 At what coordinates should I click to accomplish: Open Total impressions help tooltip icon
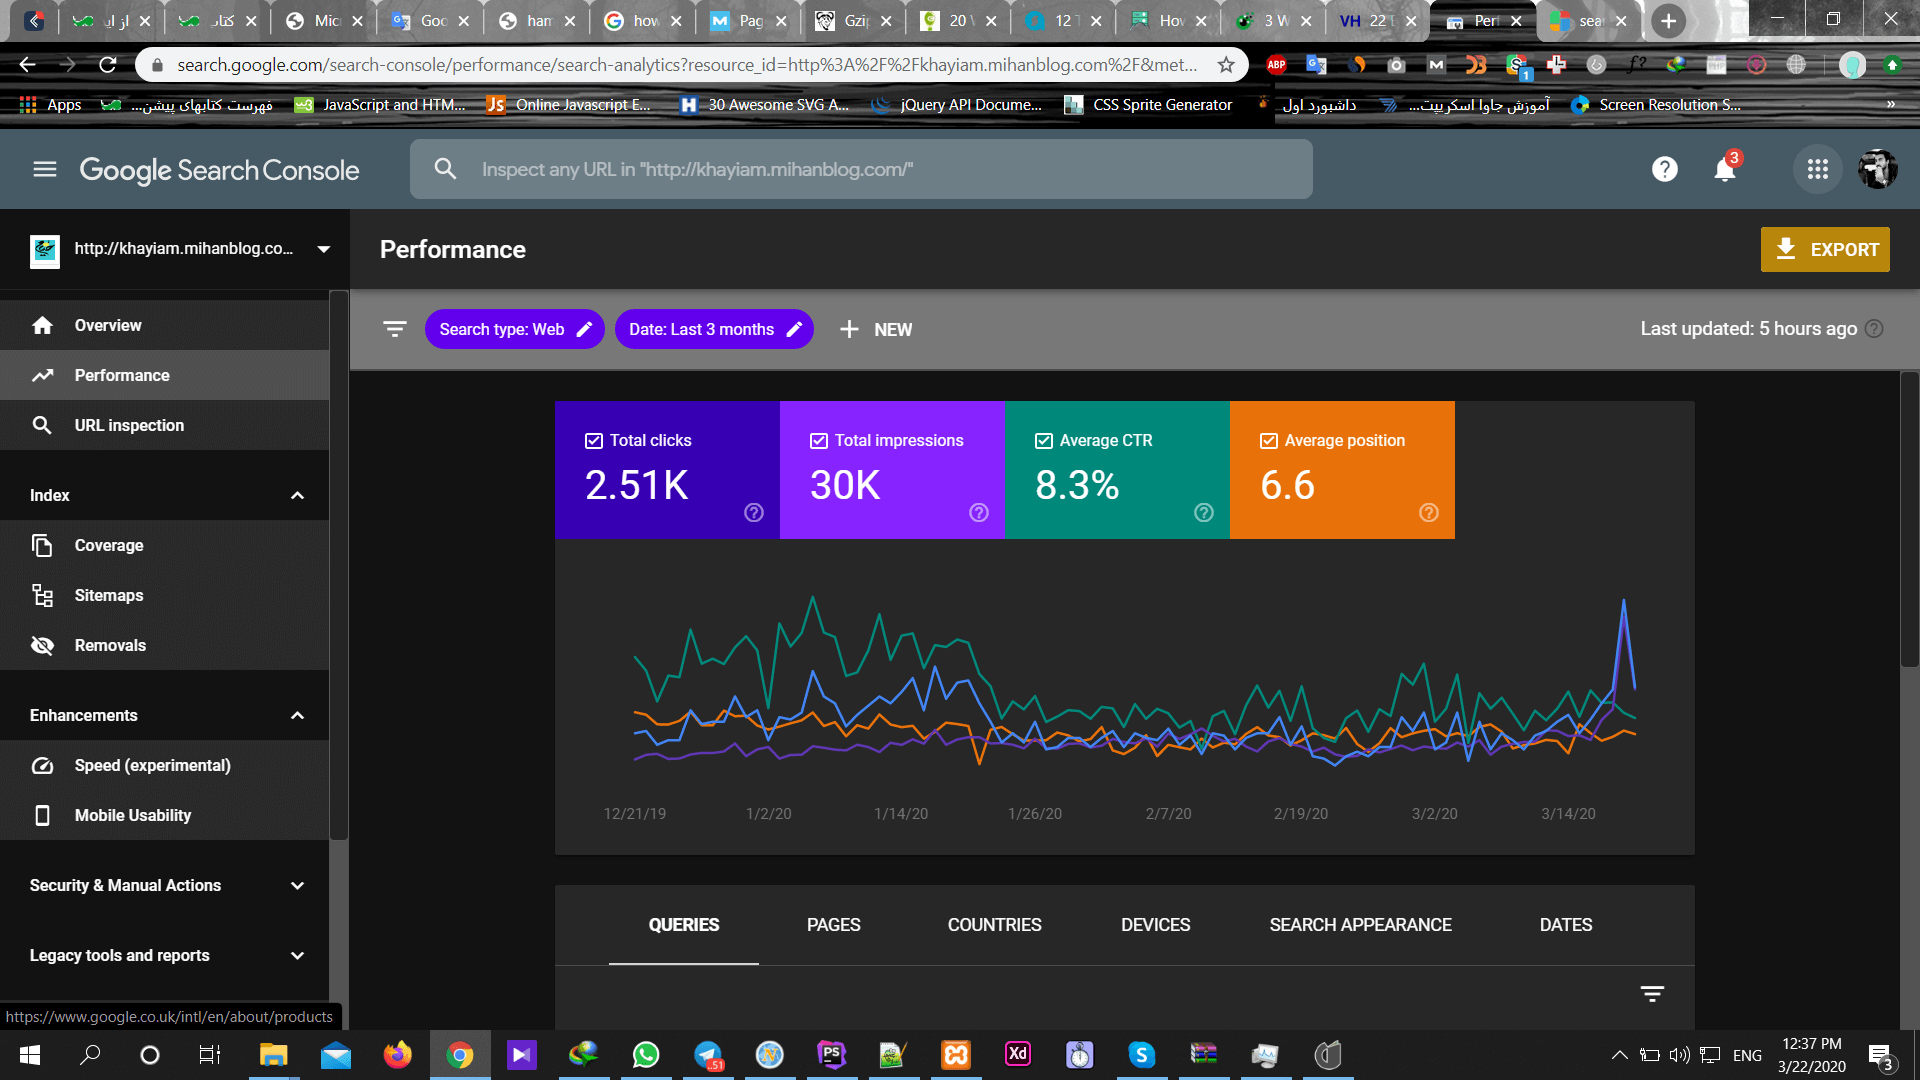point(979,512)
